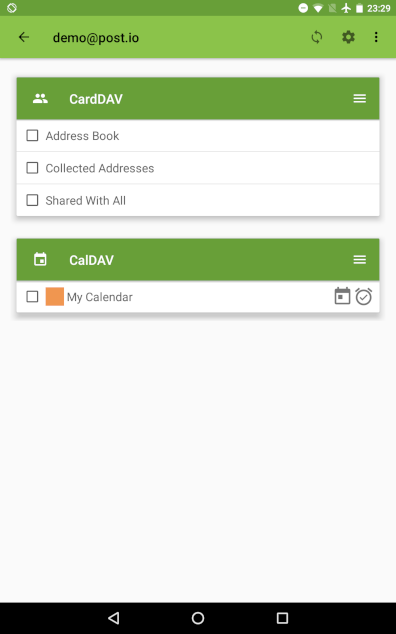This screenshot has width=396, height=634.
Task: Tap the Android Recents square button
Action: click(x=282, y=617)
